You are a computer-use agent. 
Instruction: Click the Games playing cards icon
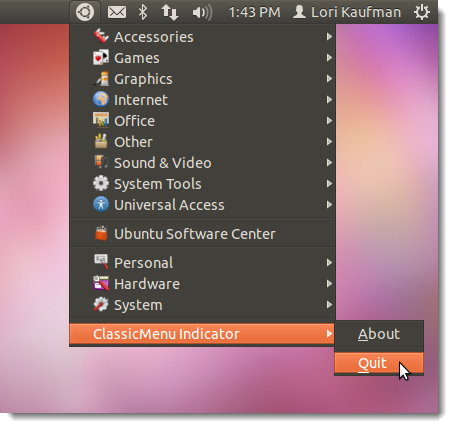[101, 58]
